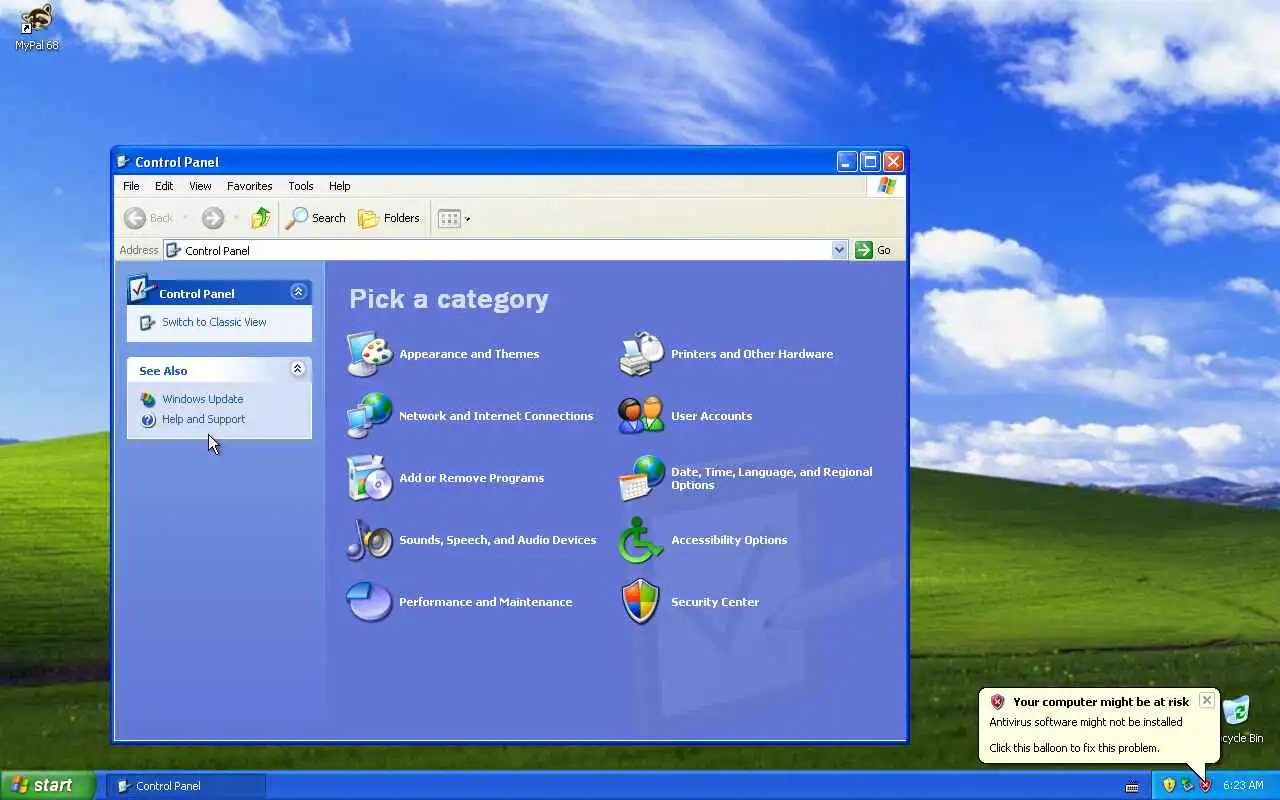Screen dimensions: 1280x800
Task: Open Performance and Maintenance pie chart icon
Action: pyautogui.click(x=369, y=602)
